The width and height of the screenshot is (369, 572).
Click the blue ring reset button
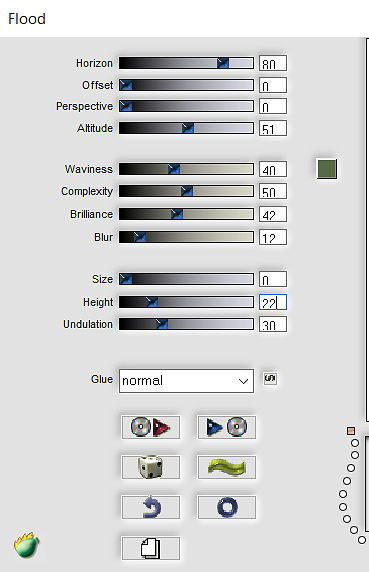tap(226, 507)
